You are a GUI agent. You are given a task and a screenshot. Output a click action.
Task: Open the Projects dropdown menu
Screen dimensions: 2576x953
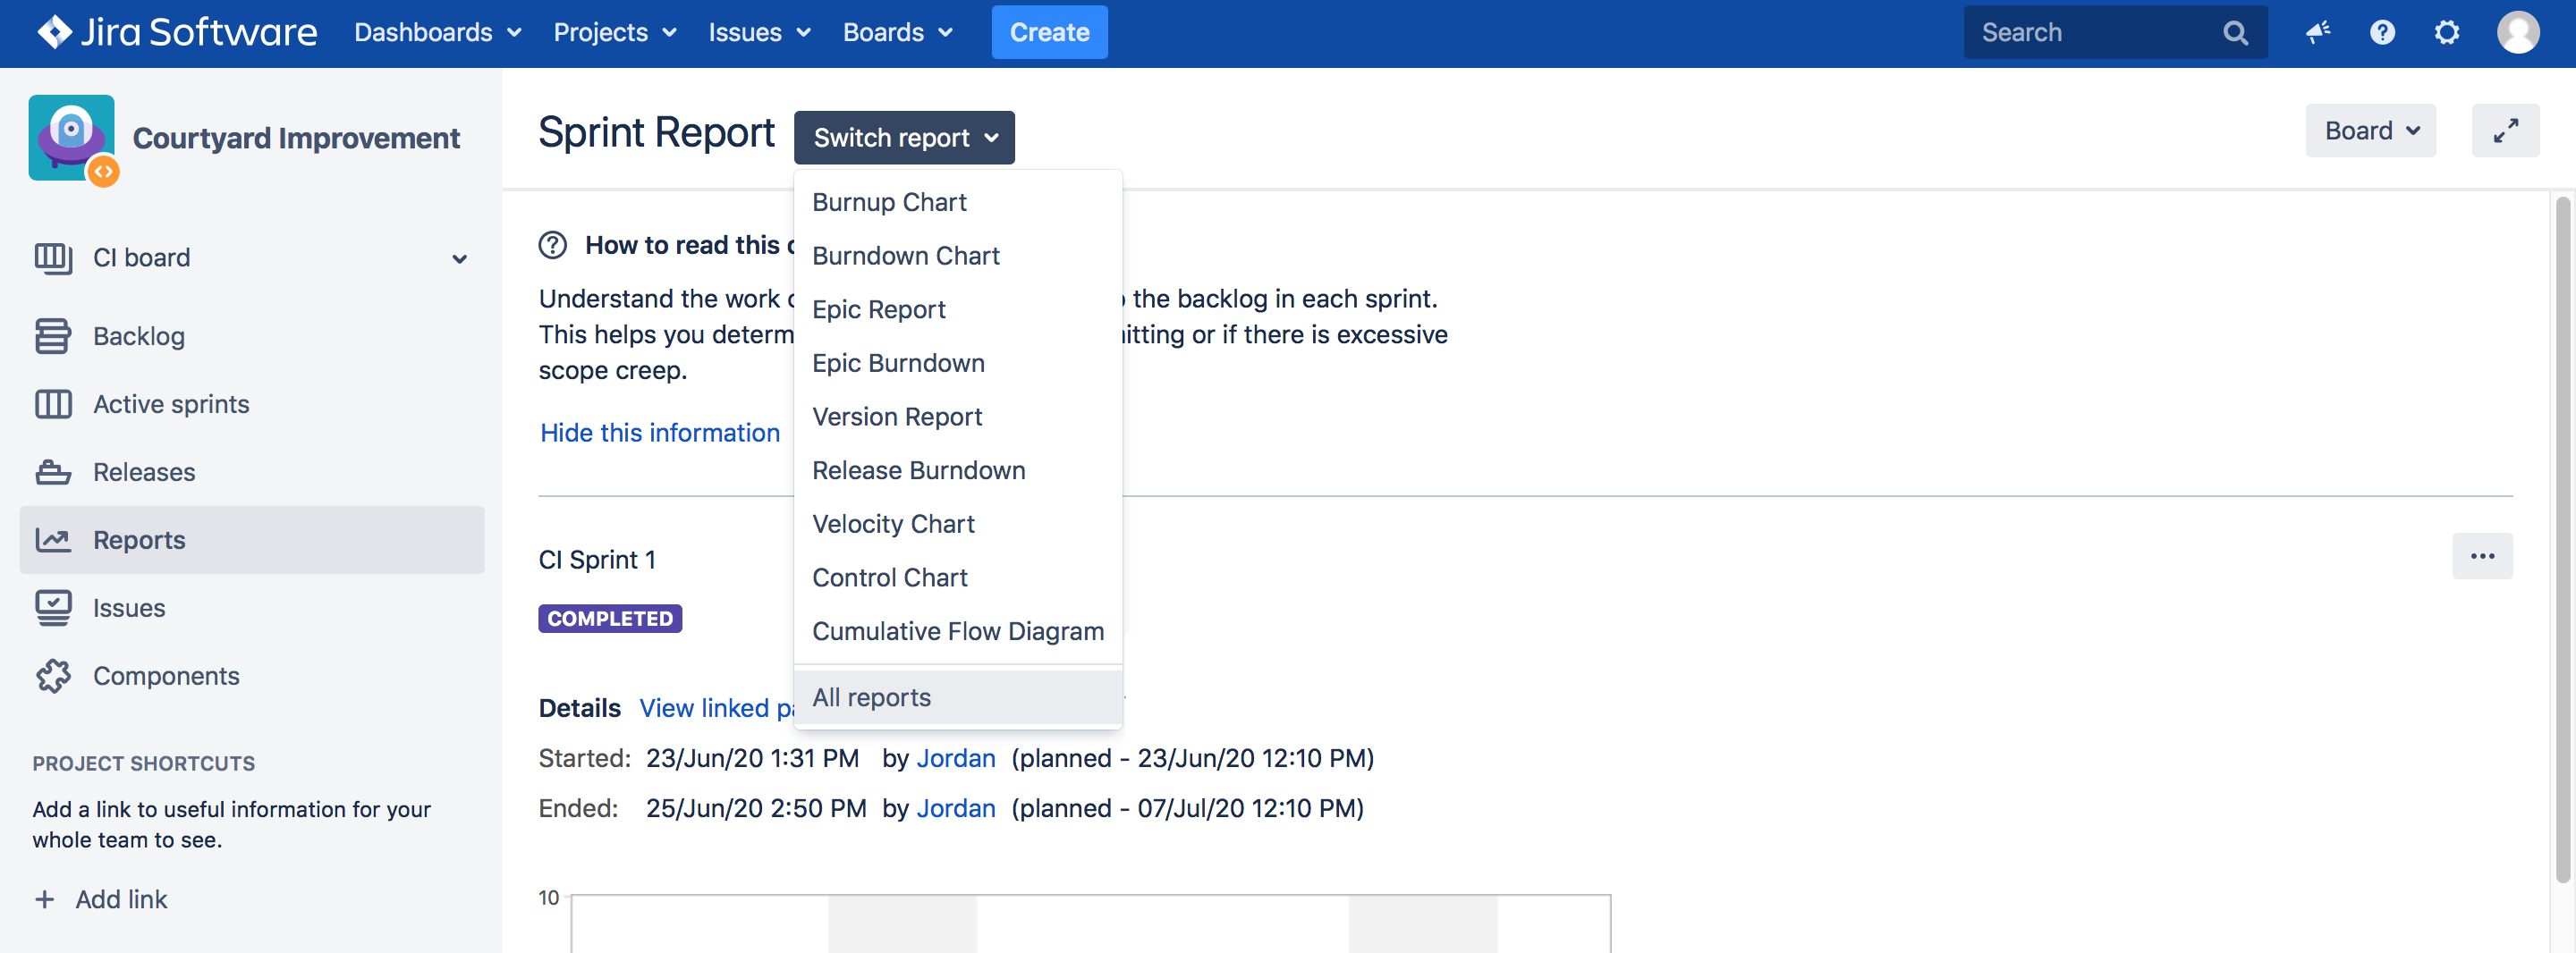point(615,33)
